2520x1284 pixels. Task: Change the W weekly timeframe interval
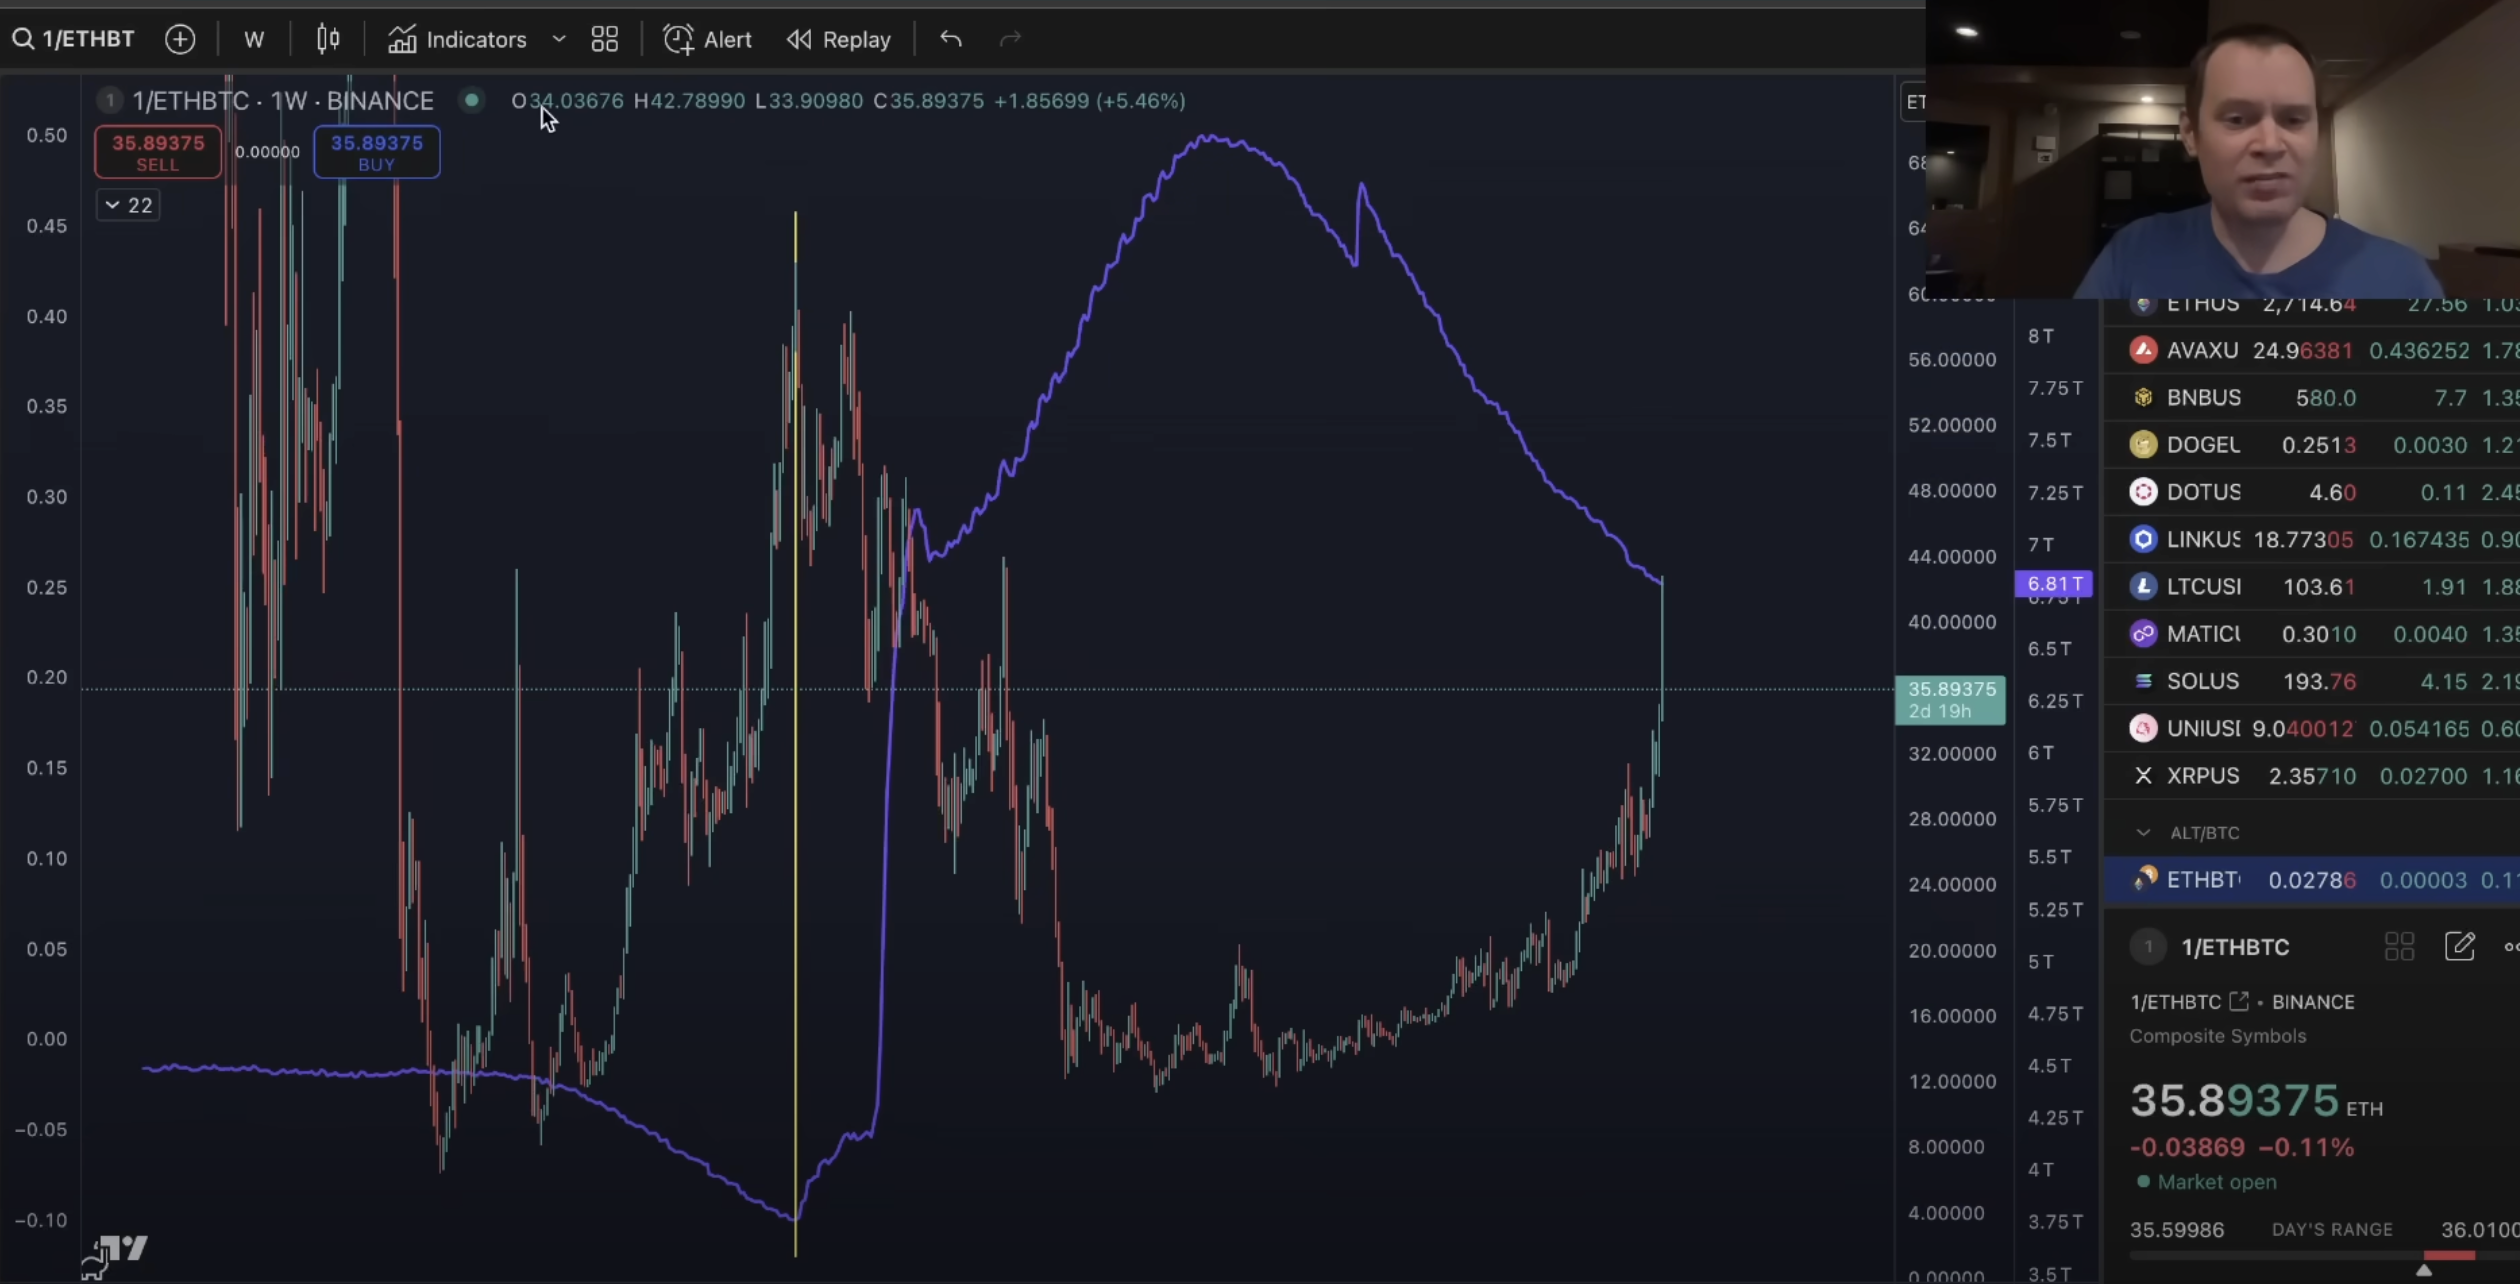point(254,39)
